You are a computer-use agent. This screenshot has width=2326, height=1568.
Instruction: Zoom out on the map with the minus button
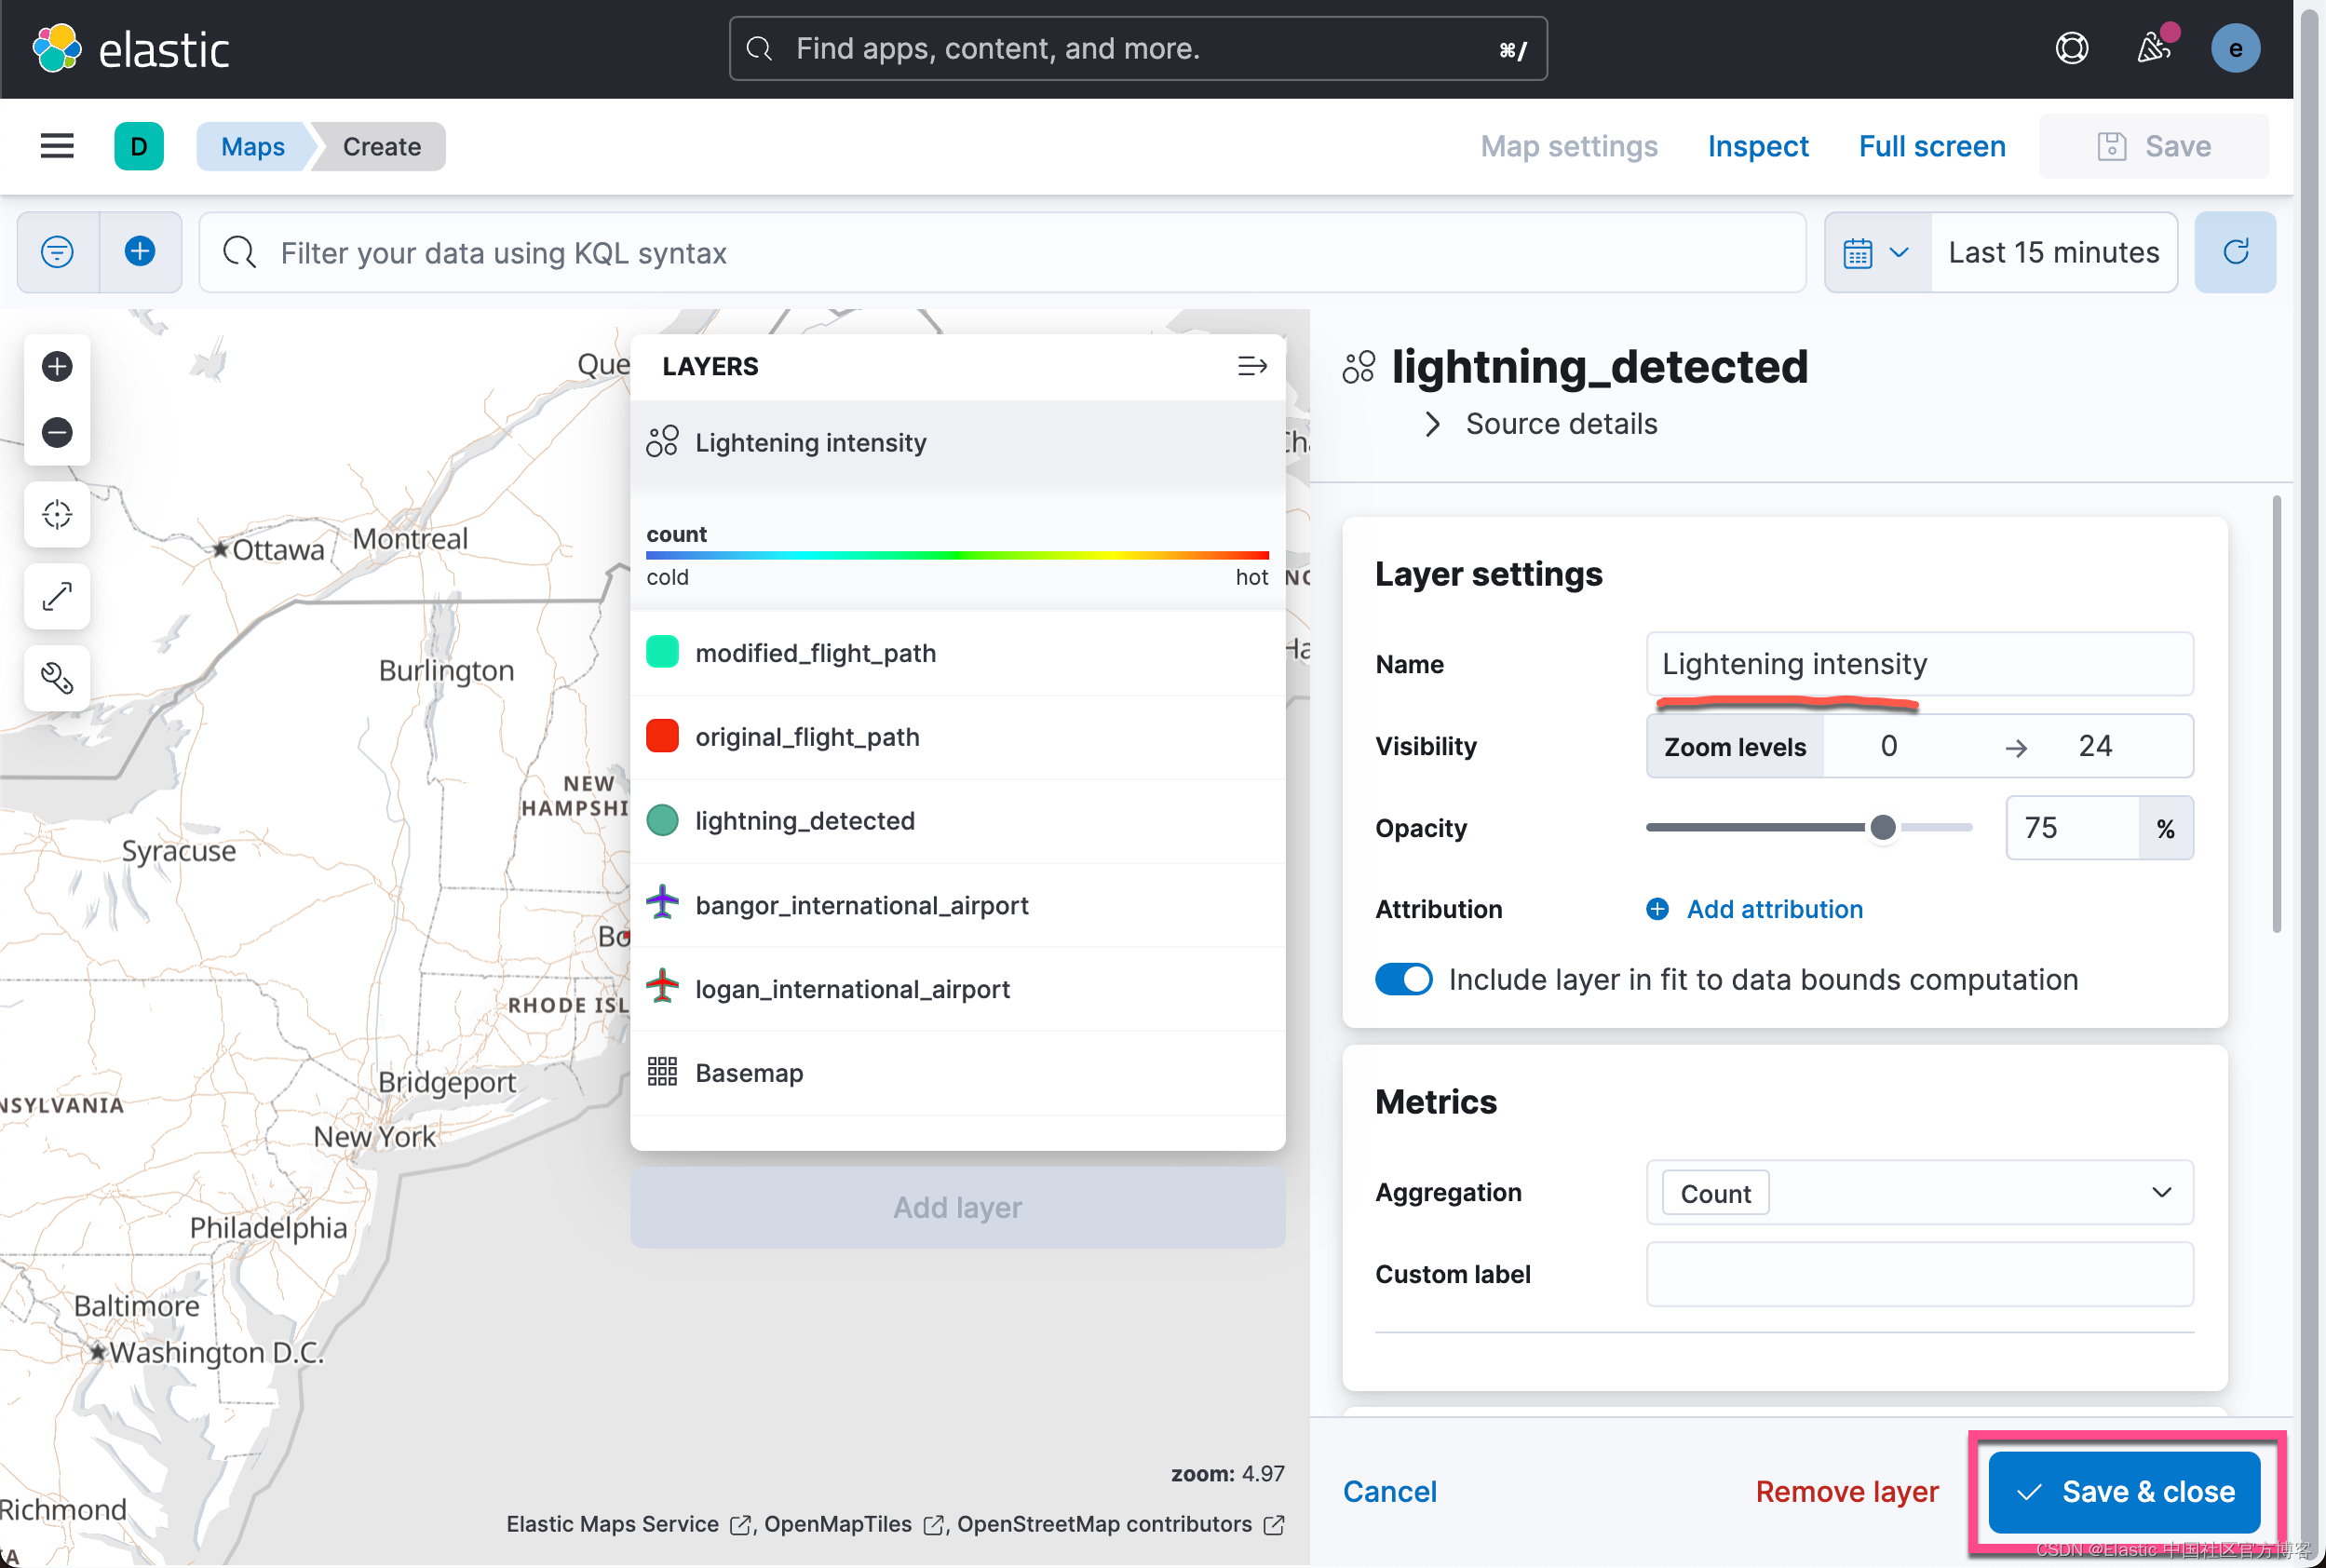point(57,432)
